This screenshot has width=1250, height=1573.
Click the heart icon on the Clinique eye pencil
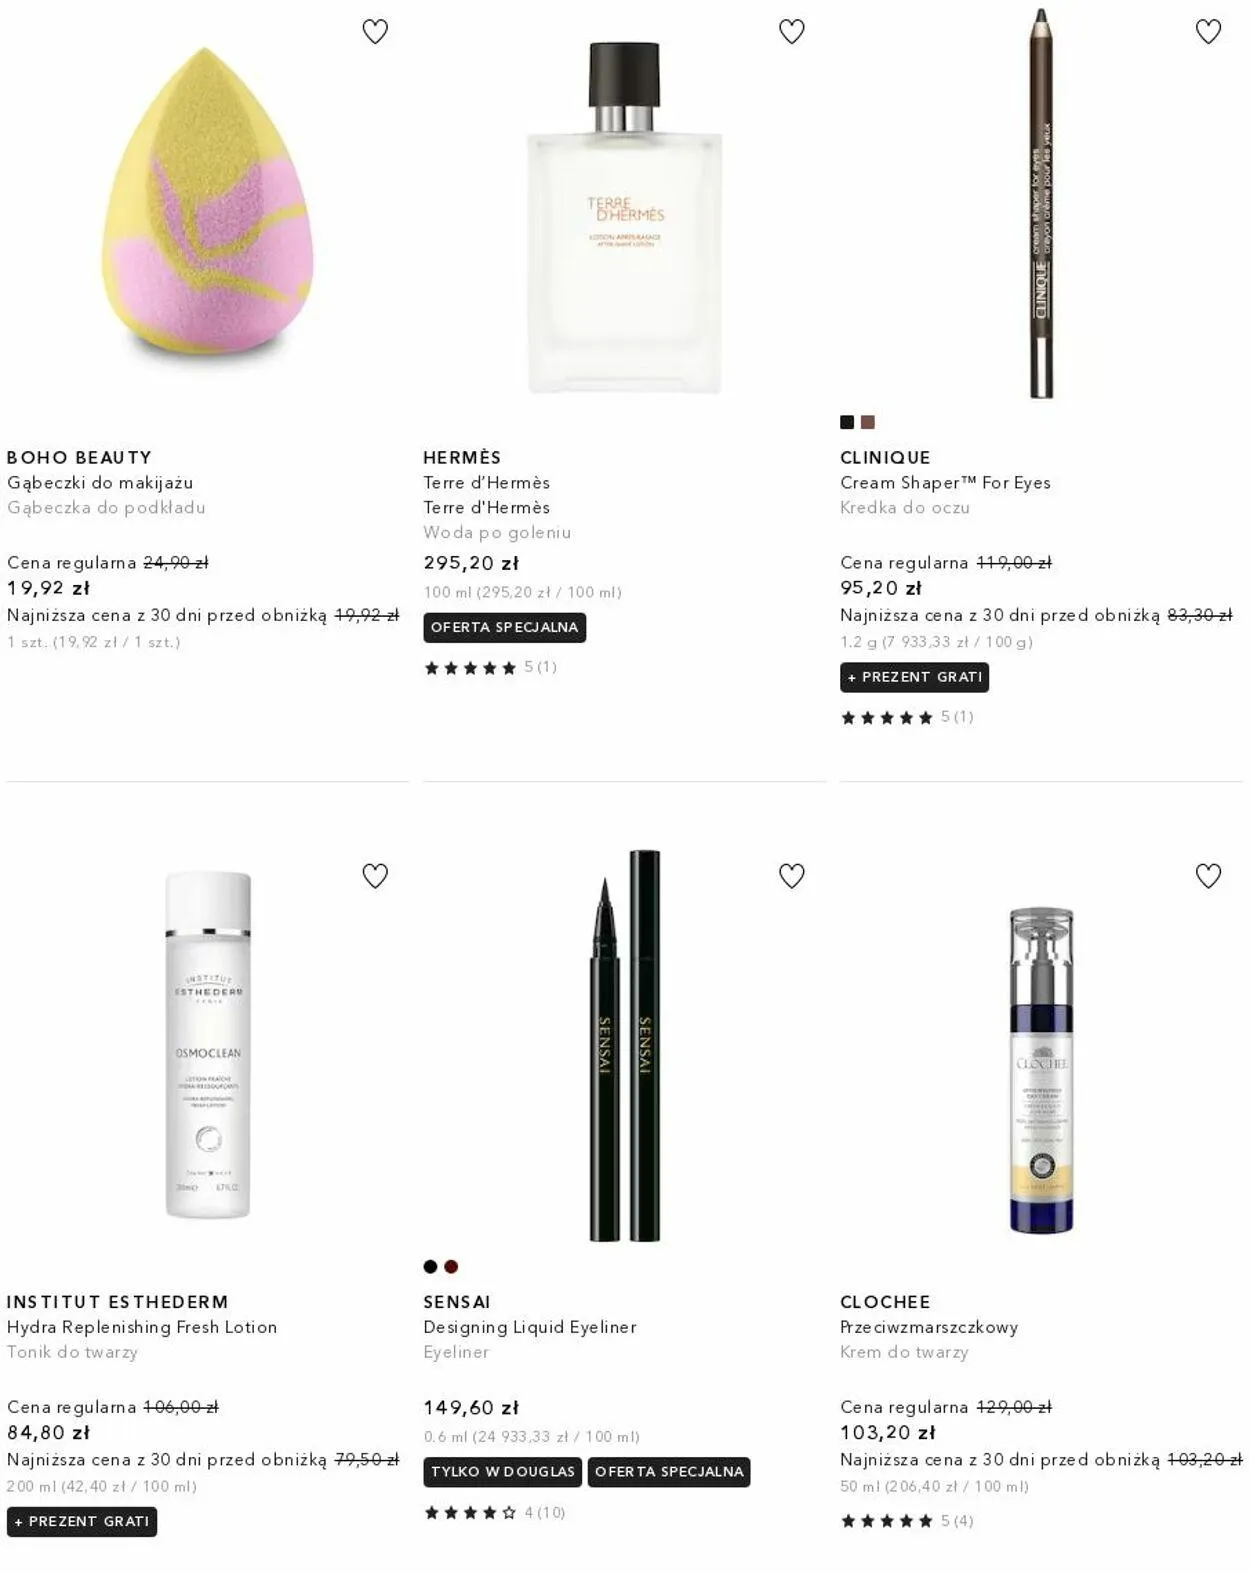tap(1209, 32)
